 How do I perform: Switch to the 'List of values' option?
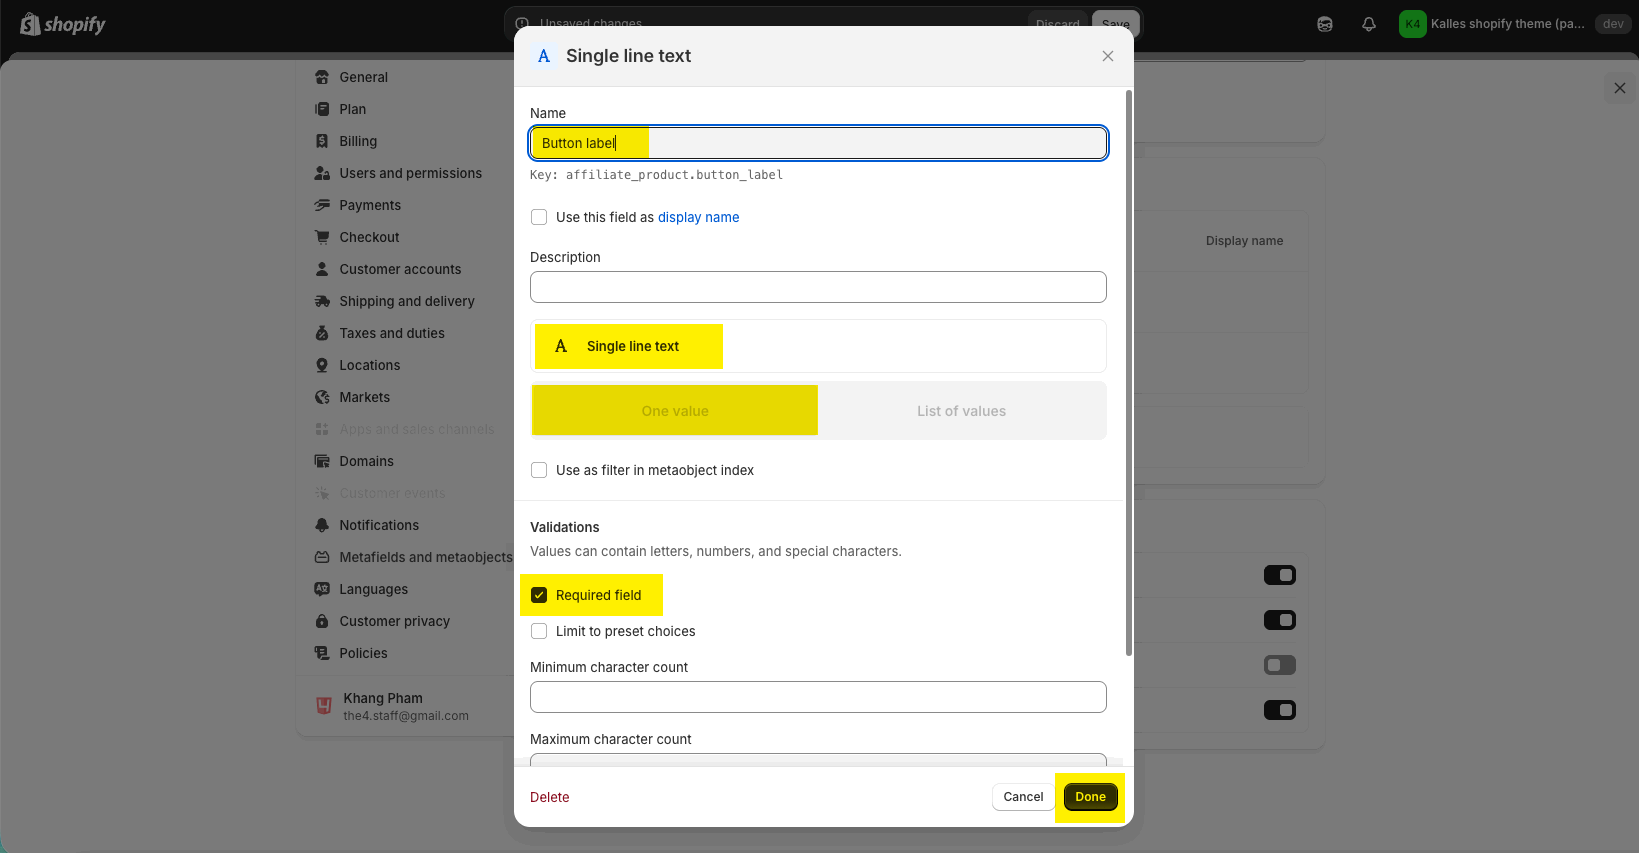(x=961, y=411)
